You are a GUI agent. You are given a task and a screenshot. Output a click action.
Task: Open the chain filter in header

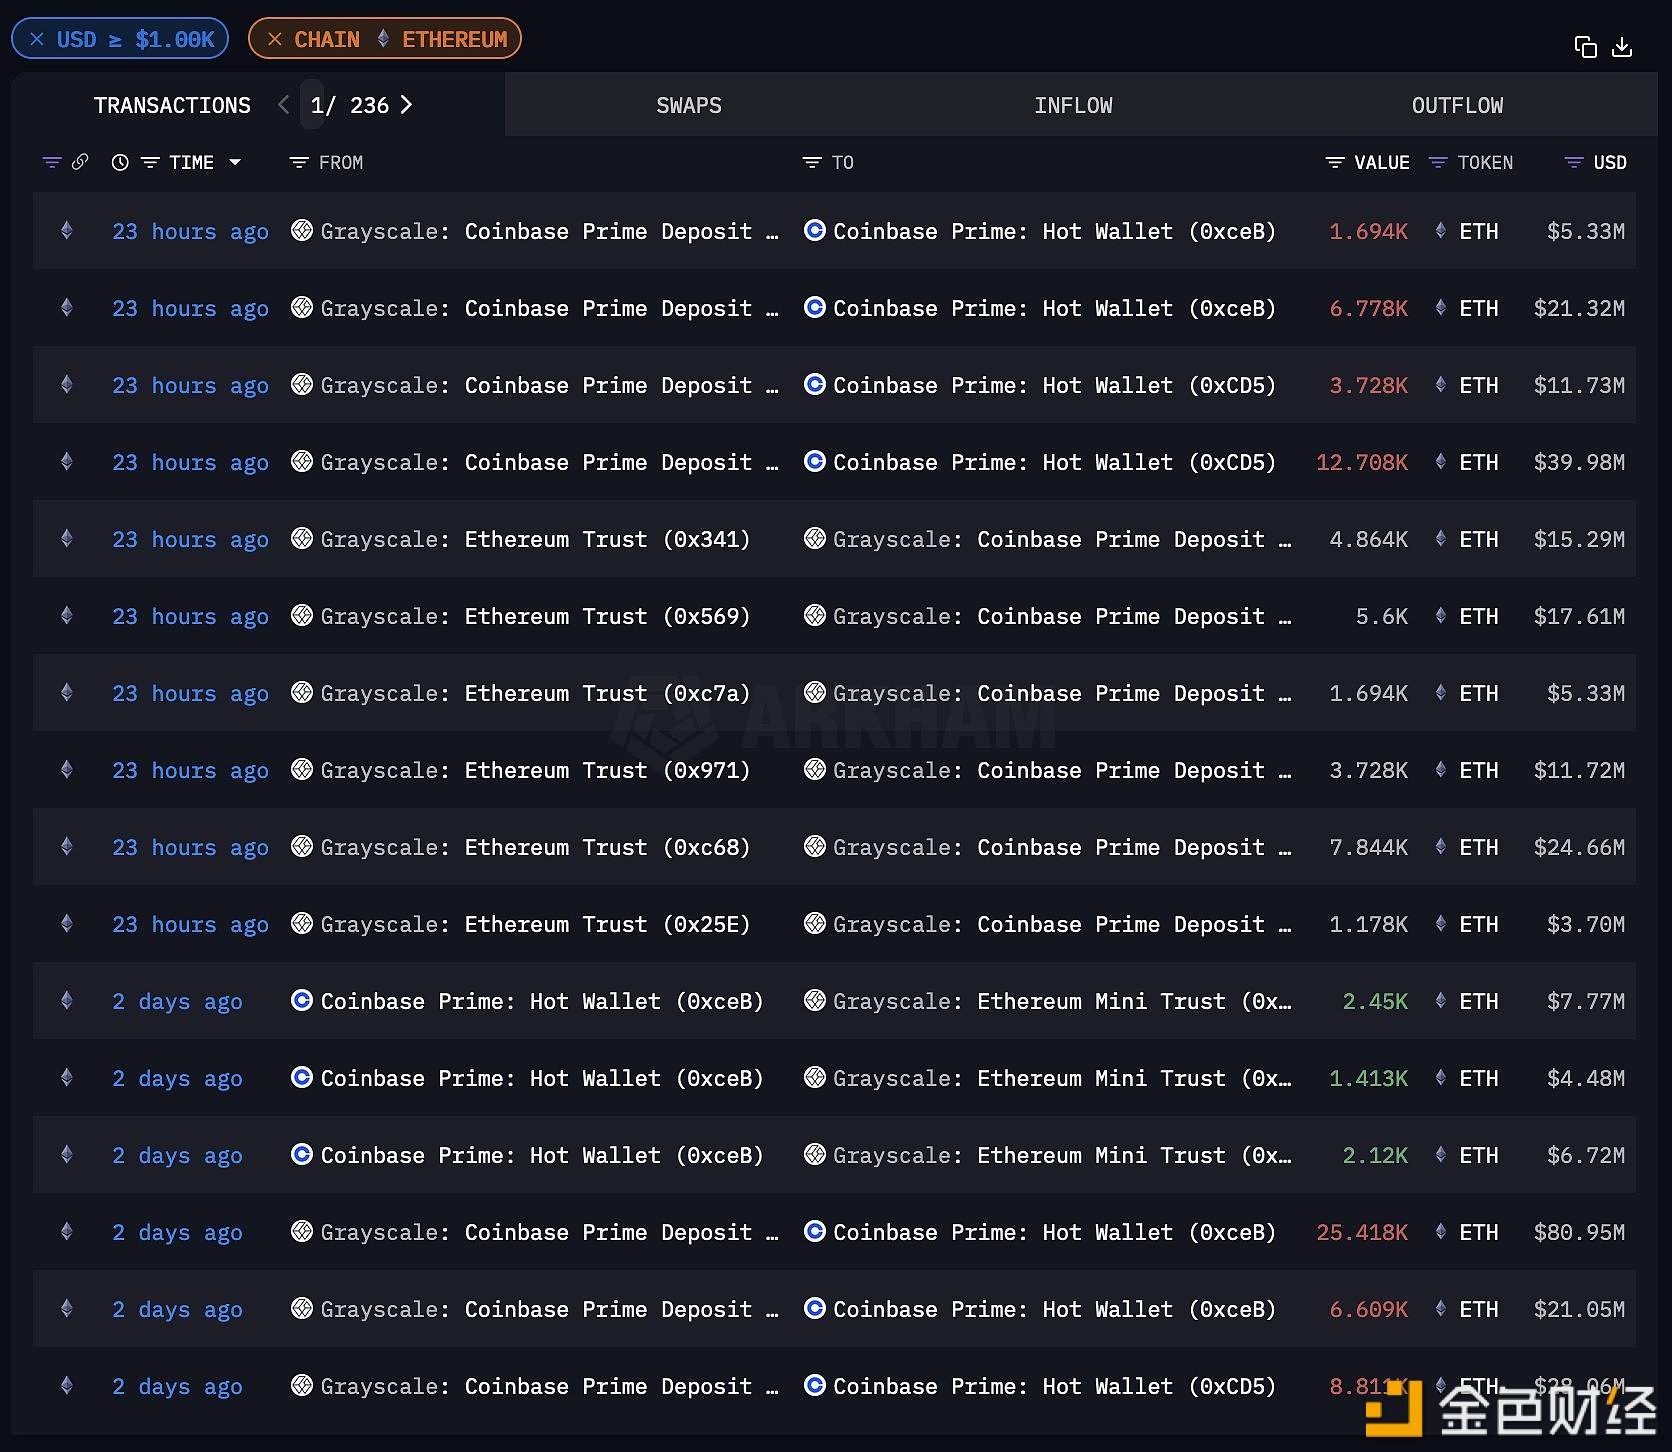pyautogui.click(x=52, y=162)
